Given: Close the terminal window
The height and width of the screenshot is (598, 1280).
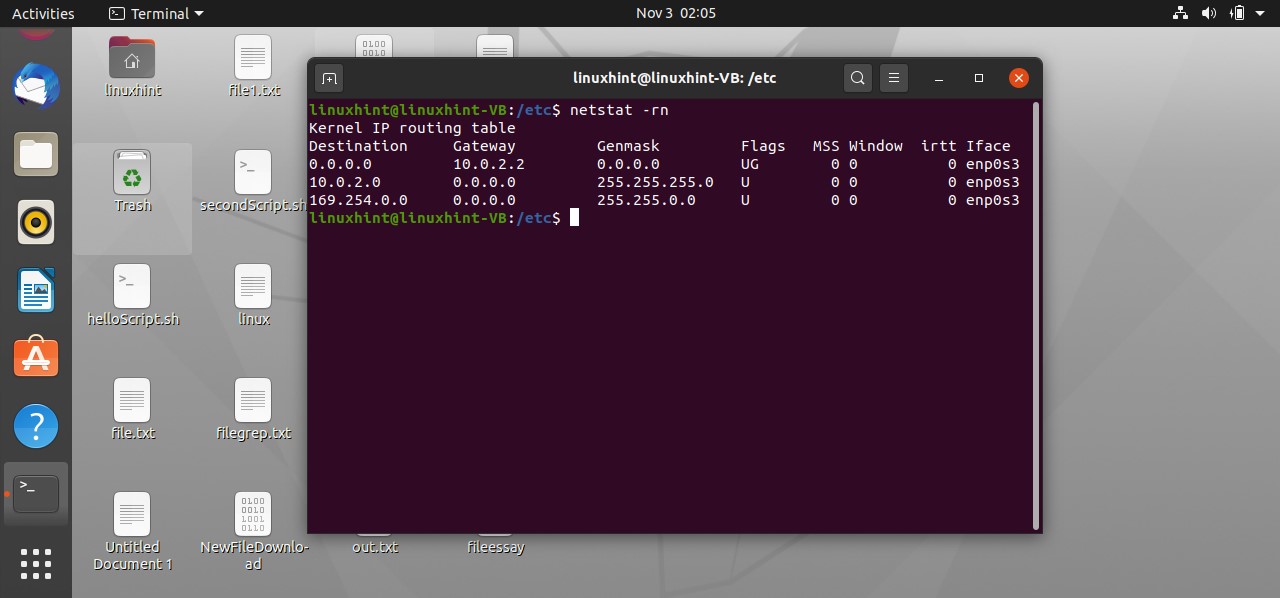Looking at the screenshot, I should 1018,78.
